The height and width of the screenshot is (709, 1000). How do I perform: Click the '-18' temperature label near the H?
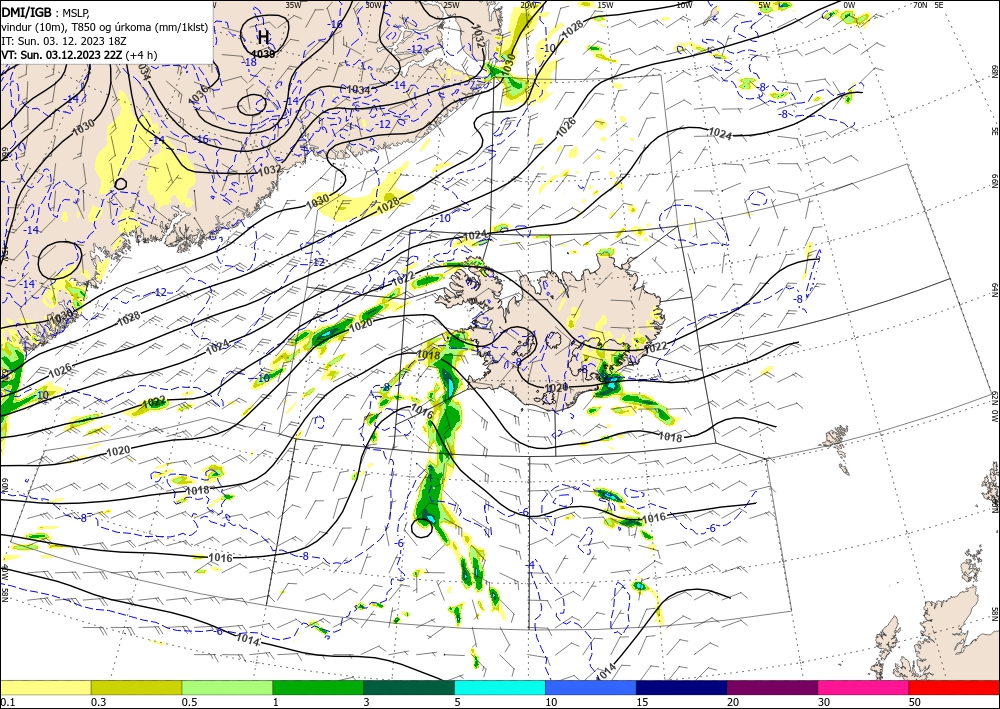[250, 62]
